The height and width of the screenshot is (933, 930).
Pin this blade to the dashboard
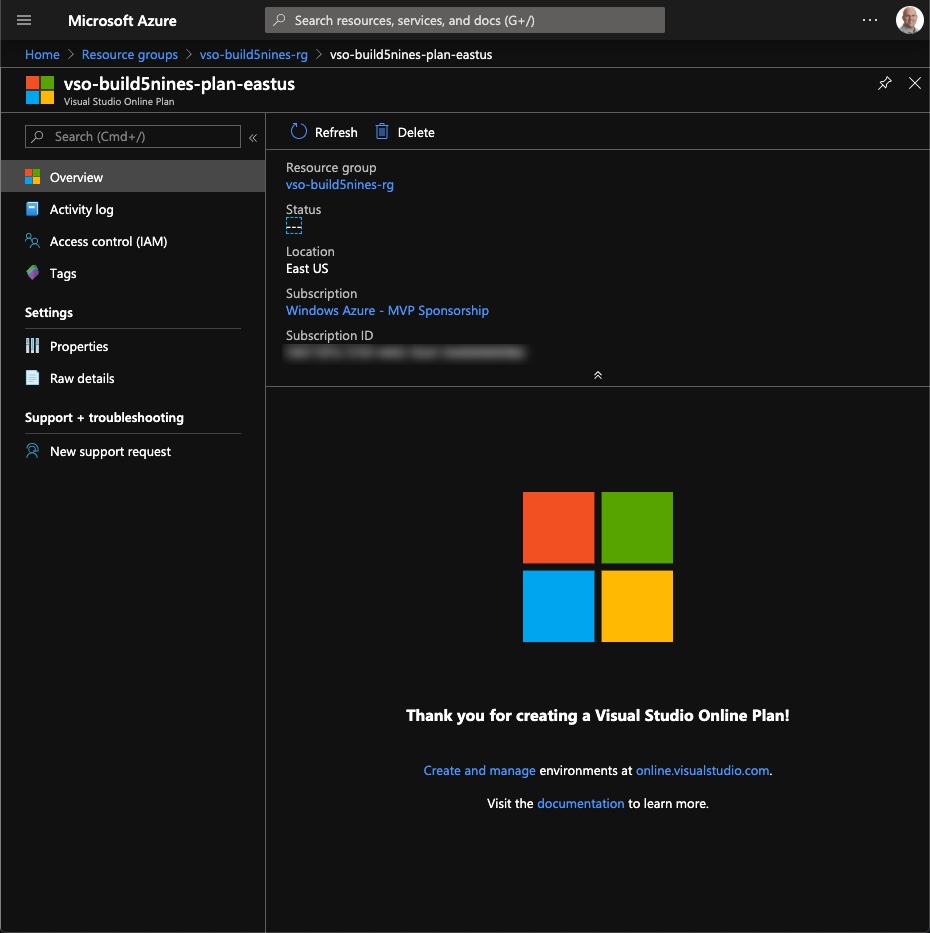click(884, 83)
